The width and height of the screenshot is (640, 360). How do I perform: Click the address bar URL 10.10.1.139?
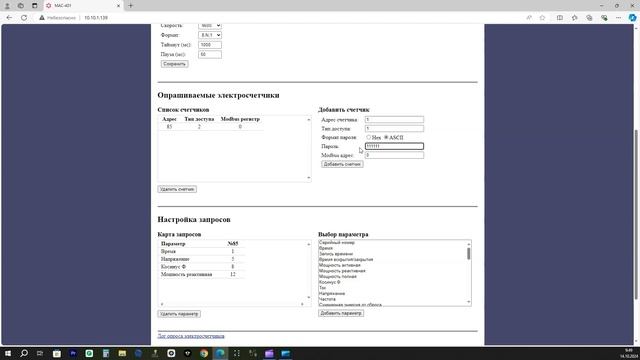(96, 18)
